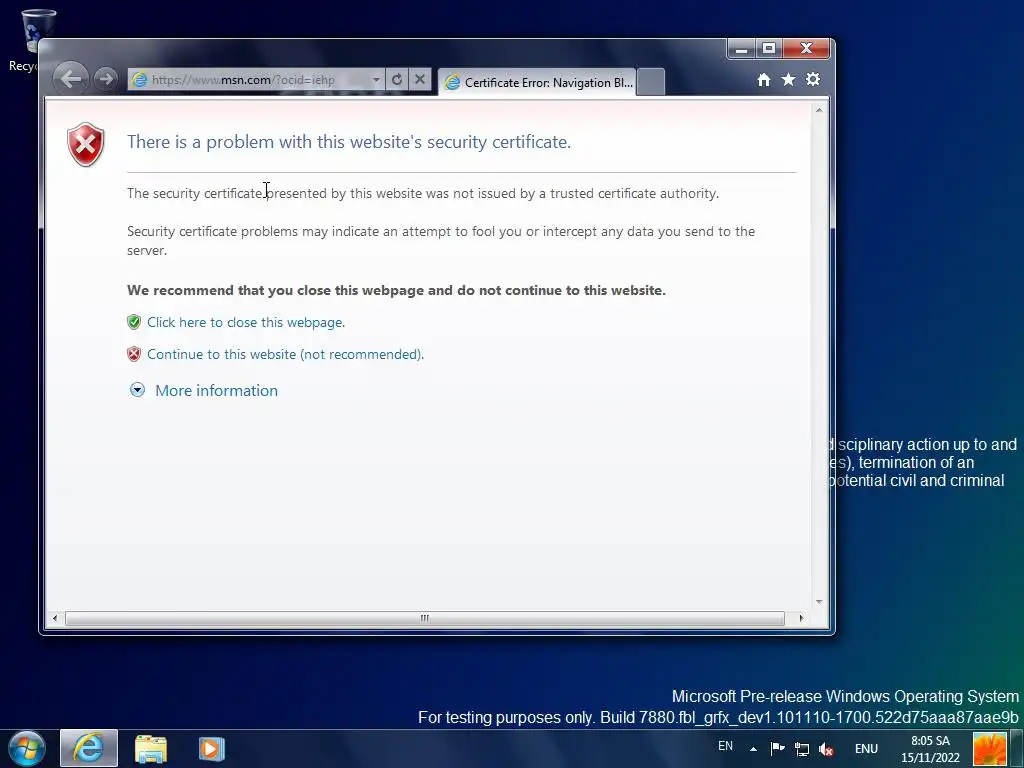Click the Internet Explorer icon in address bar

139,80
